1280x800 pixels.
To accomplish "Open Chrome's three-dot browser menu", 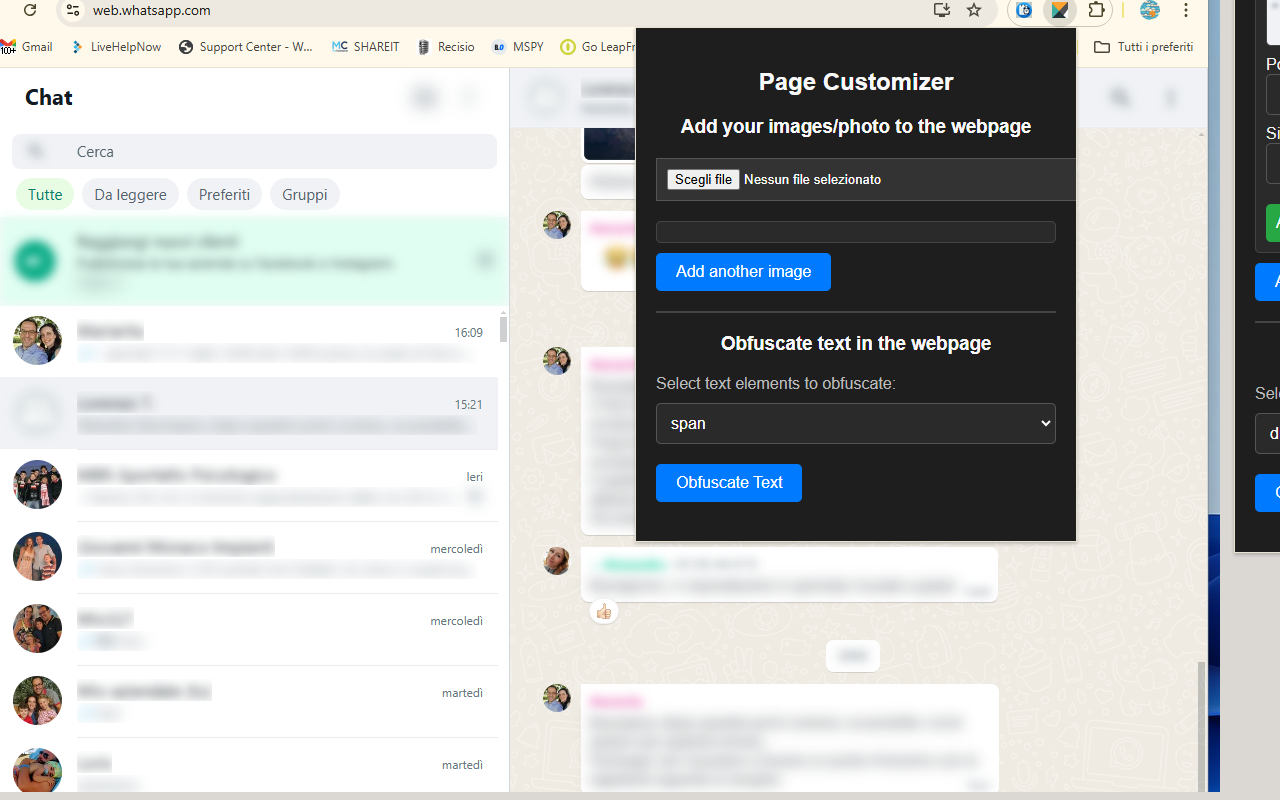I will click(1185, 11).
